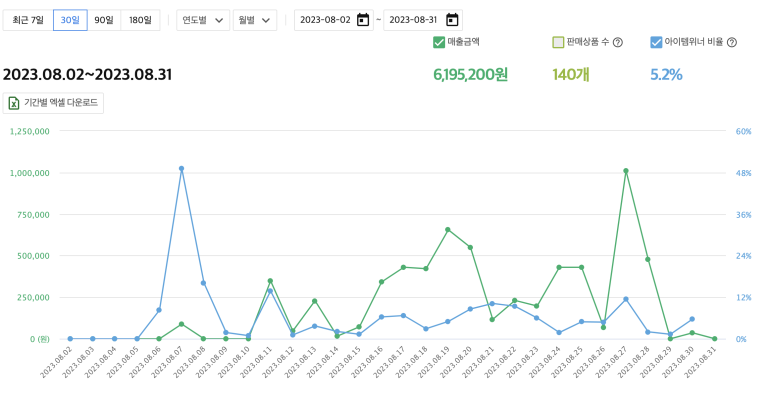The image size is (773, 393).
Task: Open the start date calendar icon
Action: 363,20
